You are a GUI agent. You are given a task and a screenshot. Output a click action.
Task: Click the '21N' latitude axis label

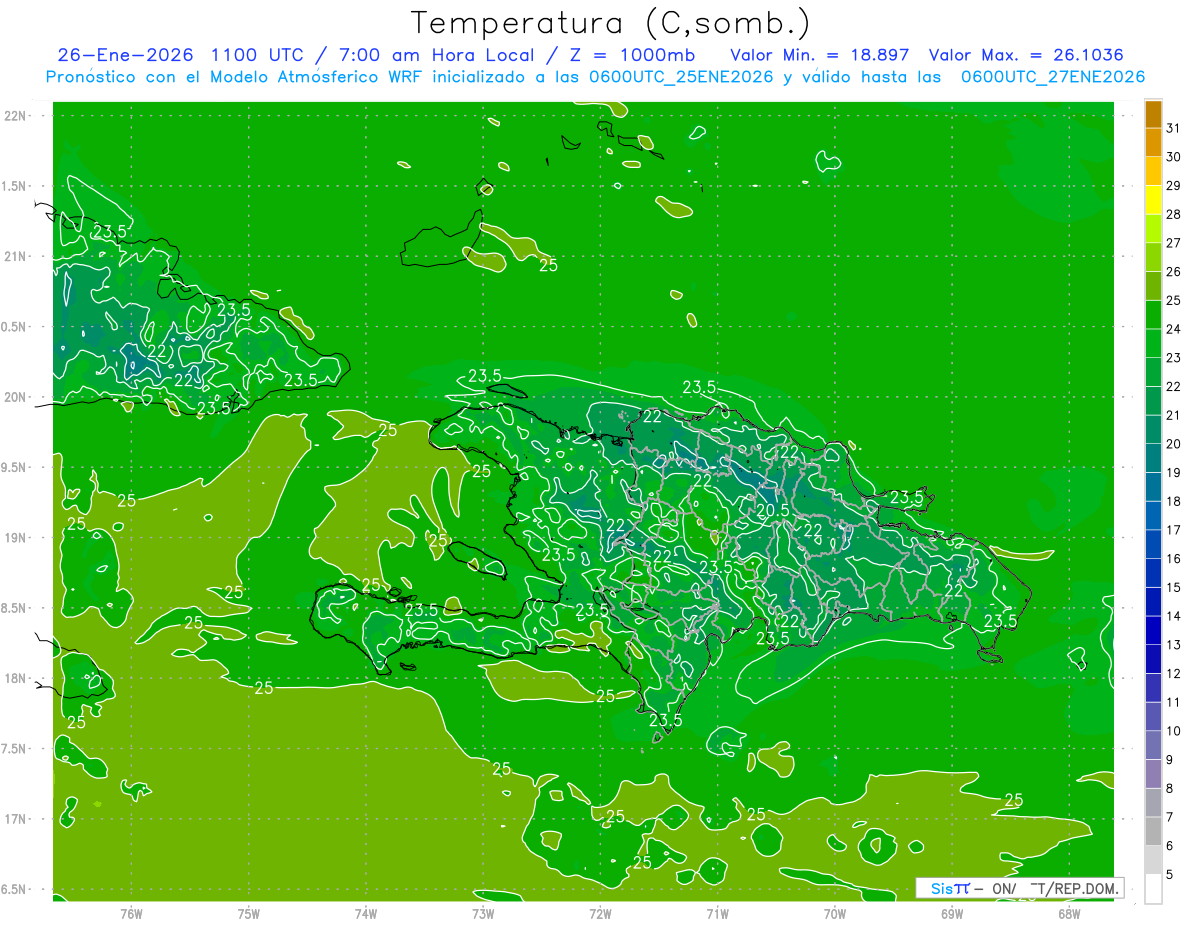click(15, 256)
